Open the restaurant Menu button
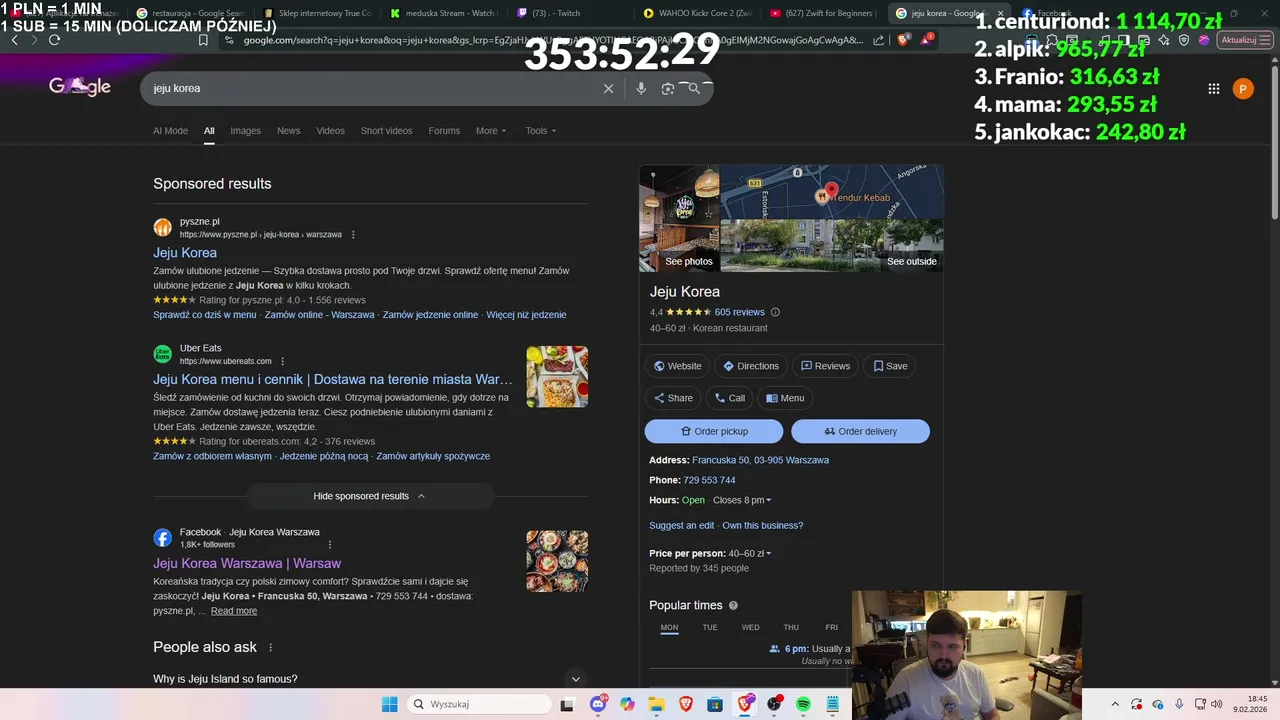1280x720 pixels. 785,398
